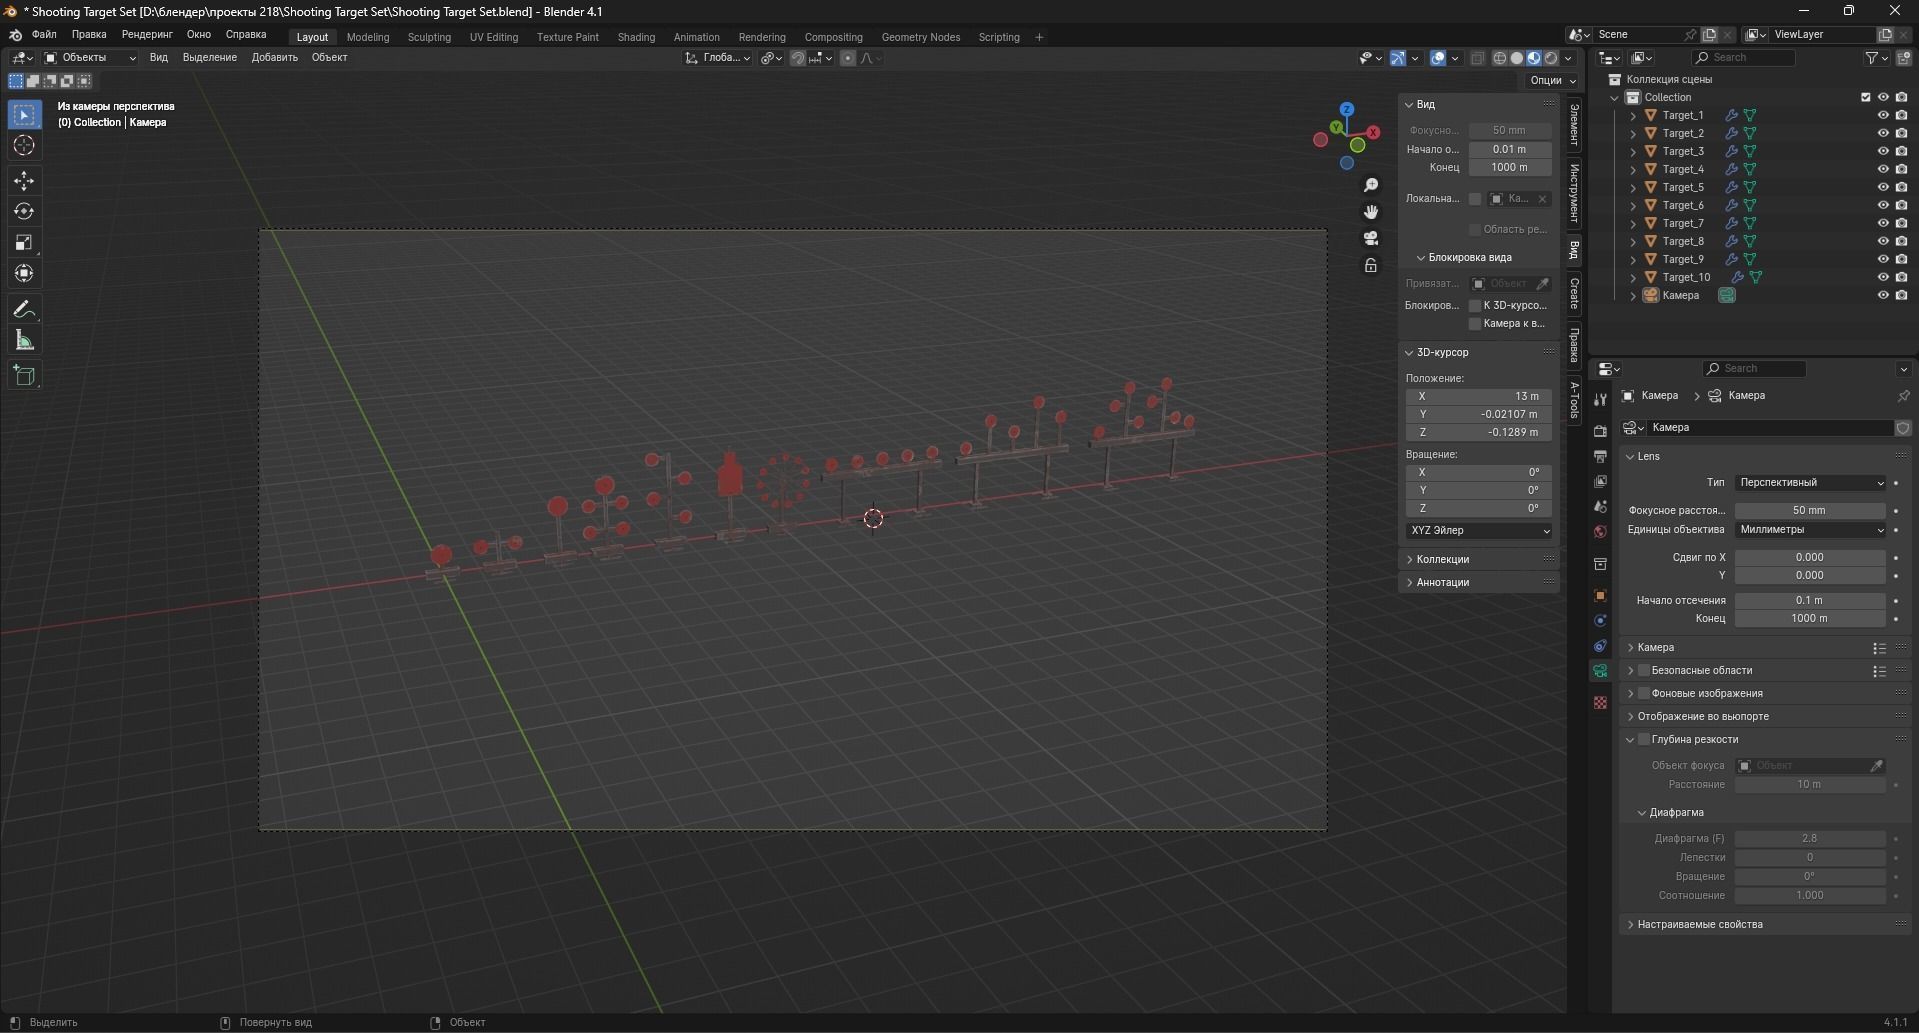Expand Target_2 in the outliner
The height and width of the screenshot is (1033, 1919).
point(1633,134)
